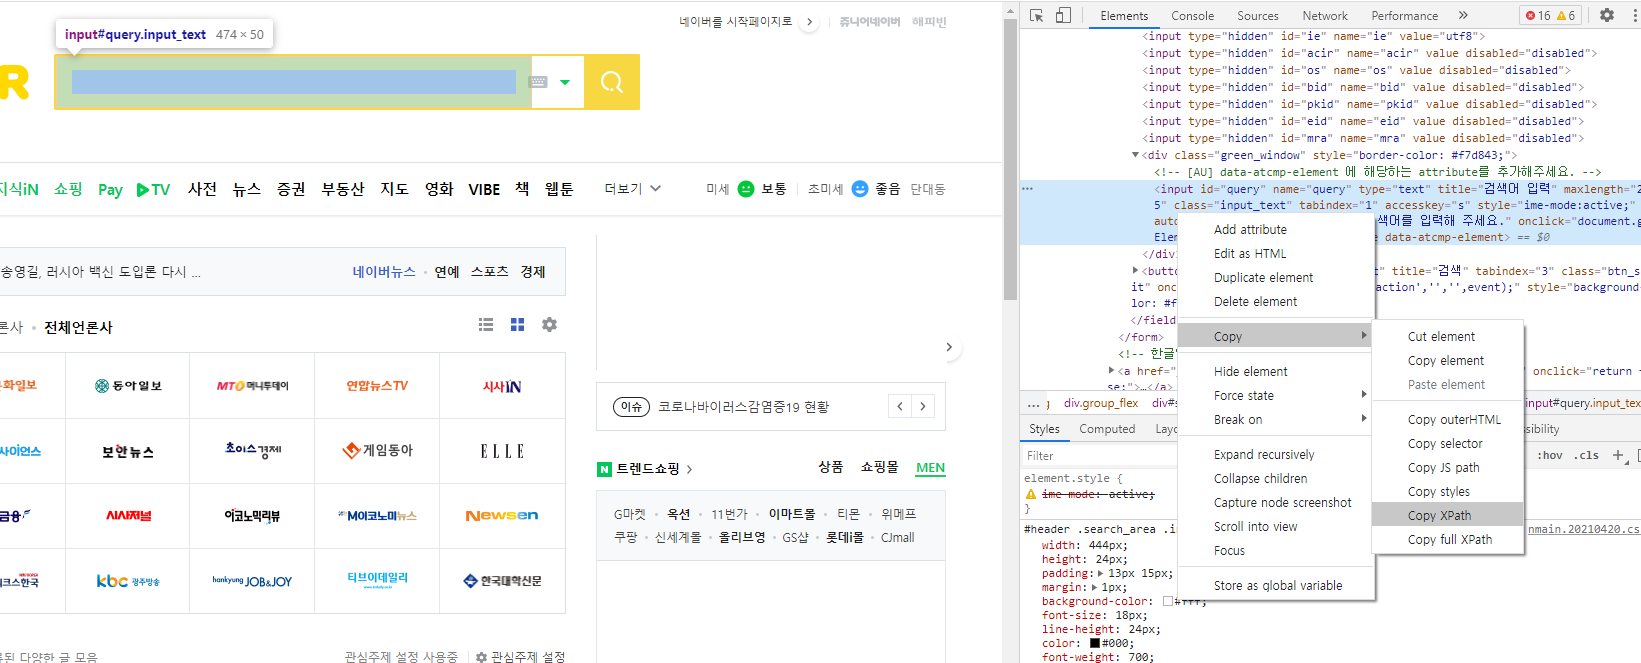1641x663 pixels.
Task: Select Scroll into view in context menu
Action: coord(1276,526)
